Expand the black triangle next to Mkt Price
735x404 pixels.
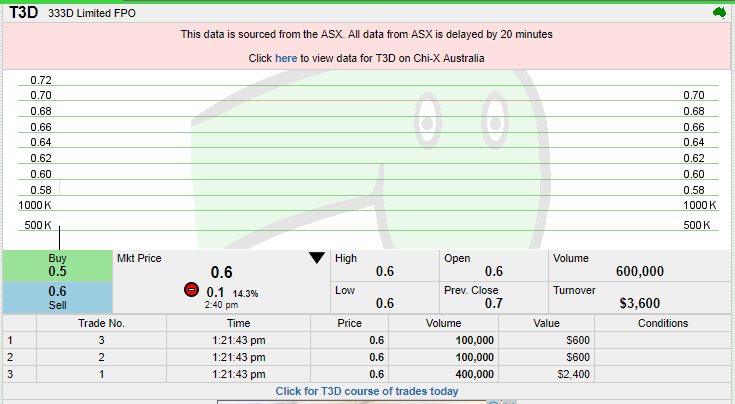click(317, 258)
